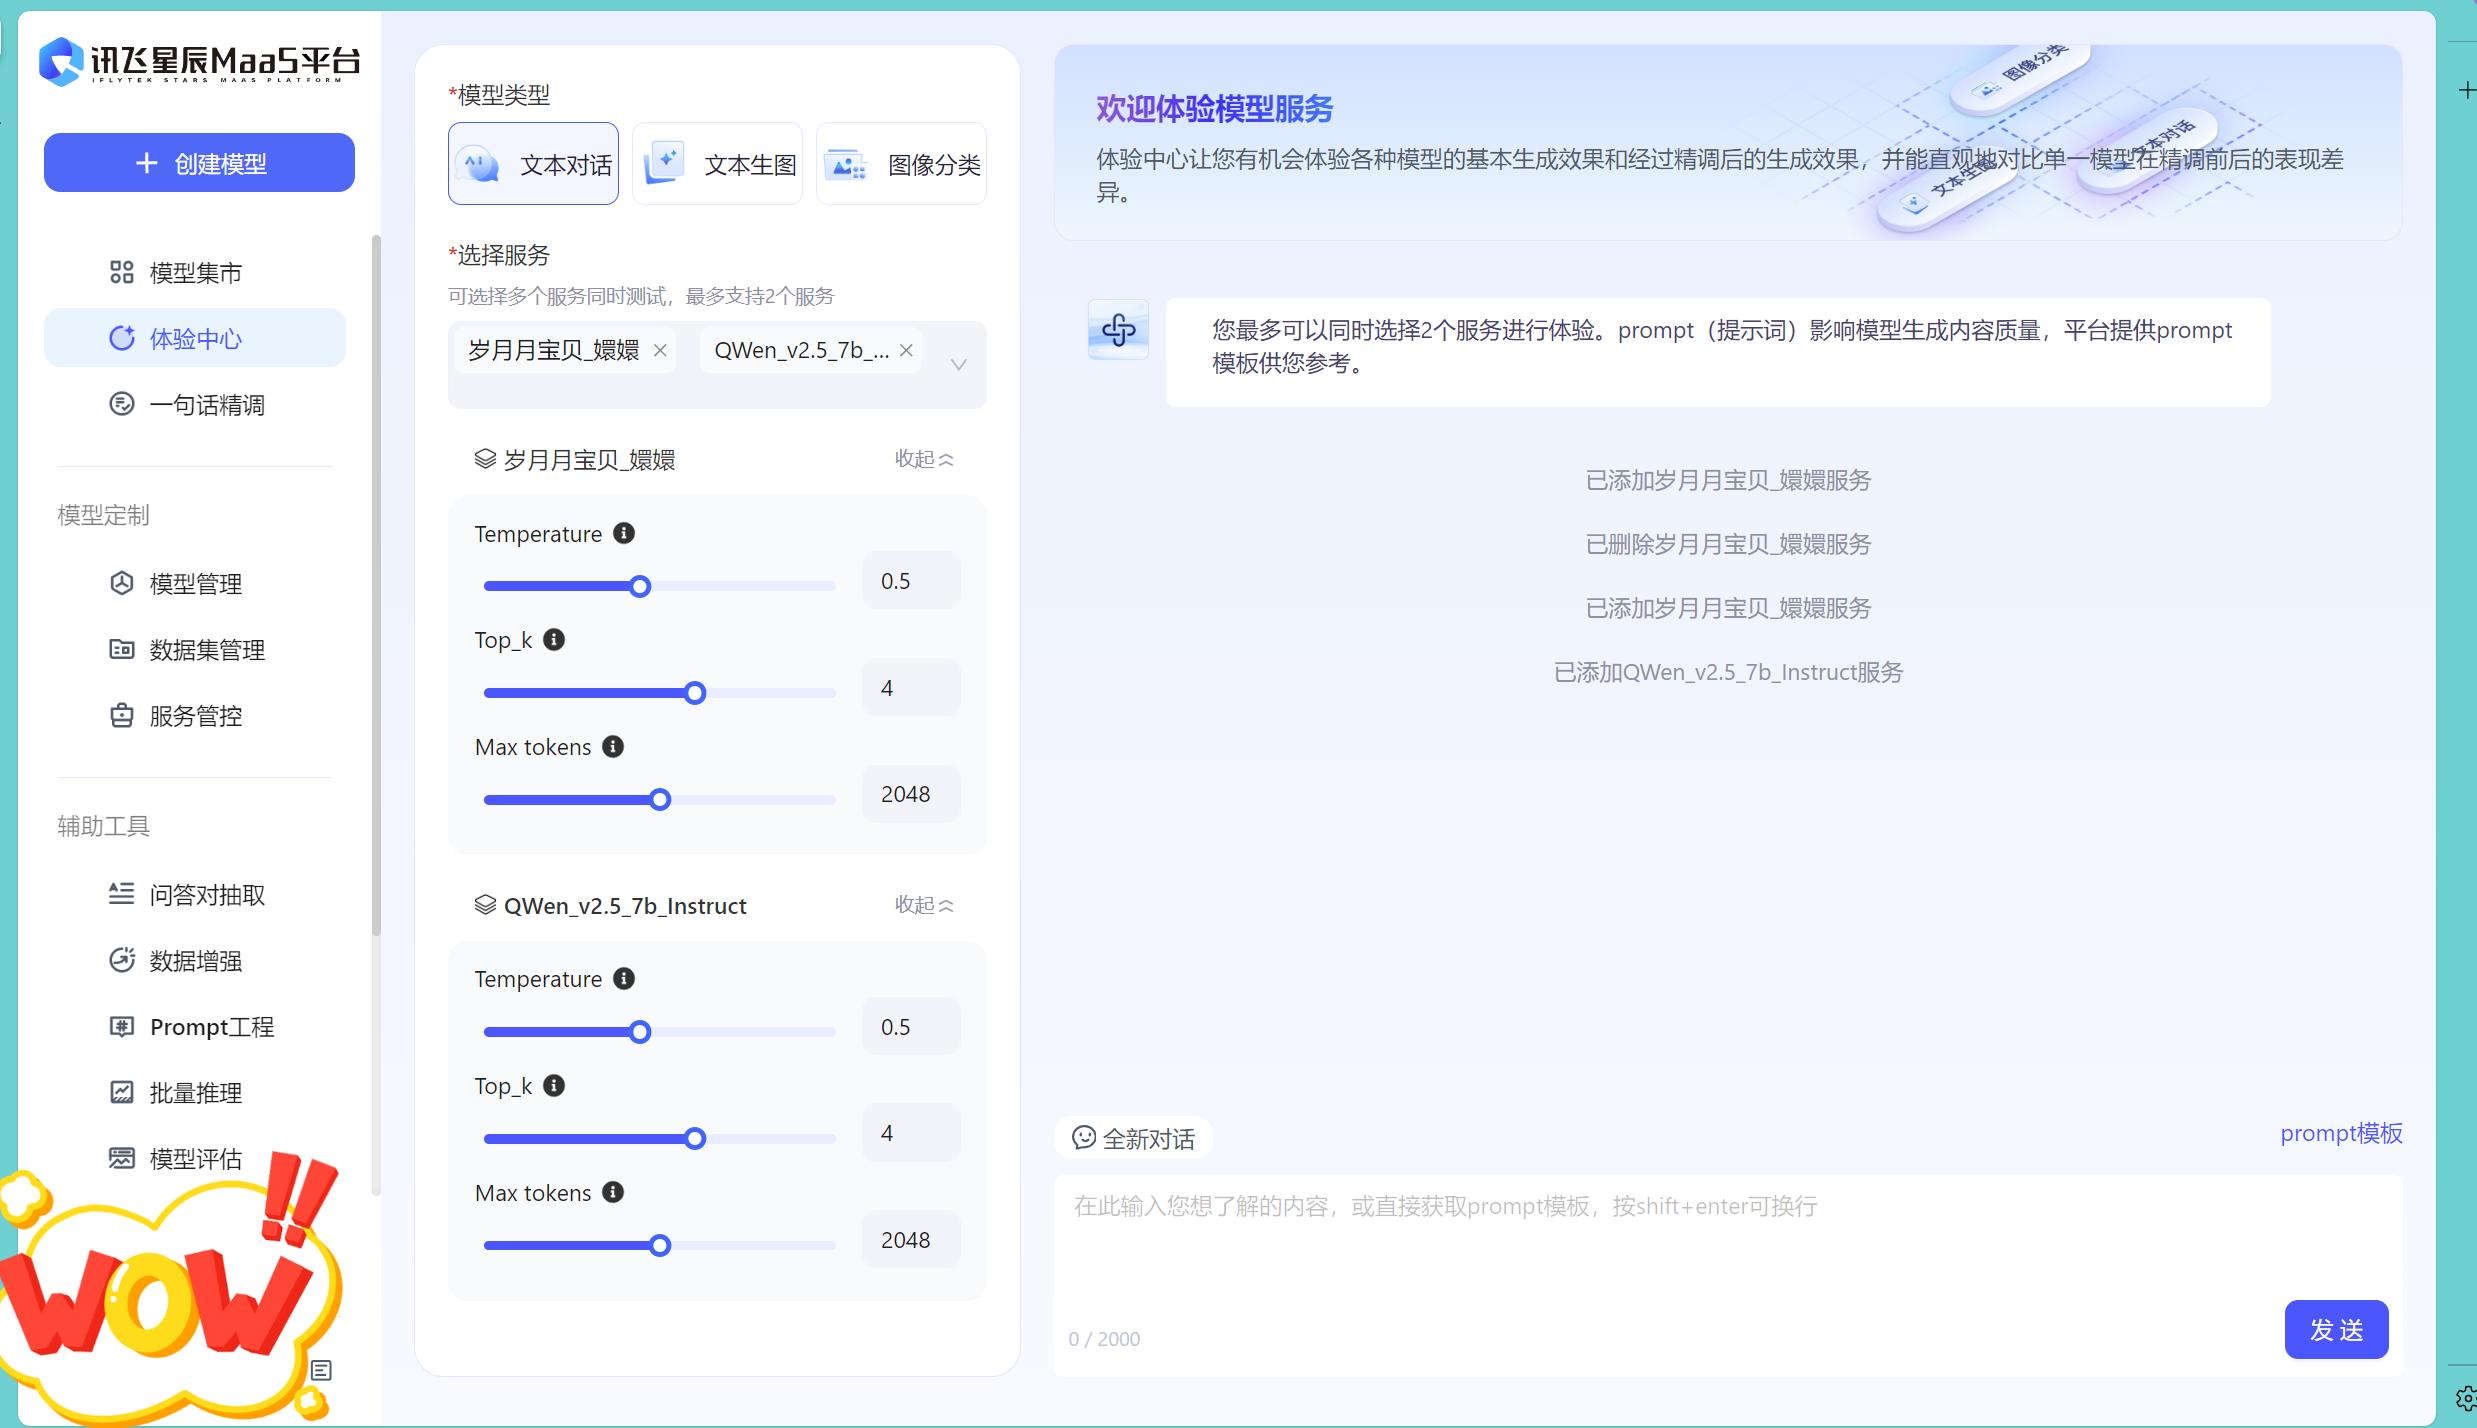Remove the 岁月月宝贝_嬛嬛 service tag
This screenshot has height=1428, width=2477.
pyautogui.click(x=660, y=350)
